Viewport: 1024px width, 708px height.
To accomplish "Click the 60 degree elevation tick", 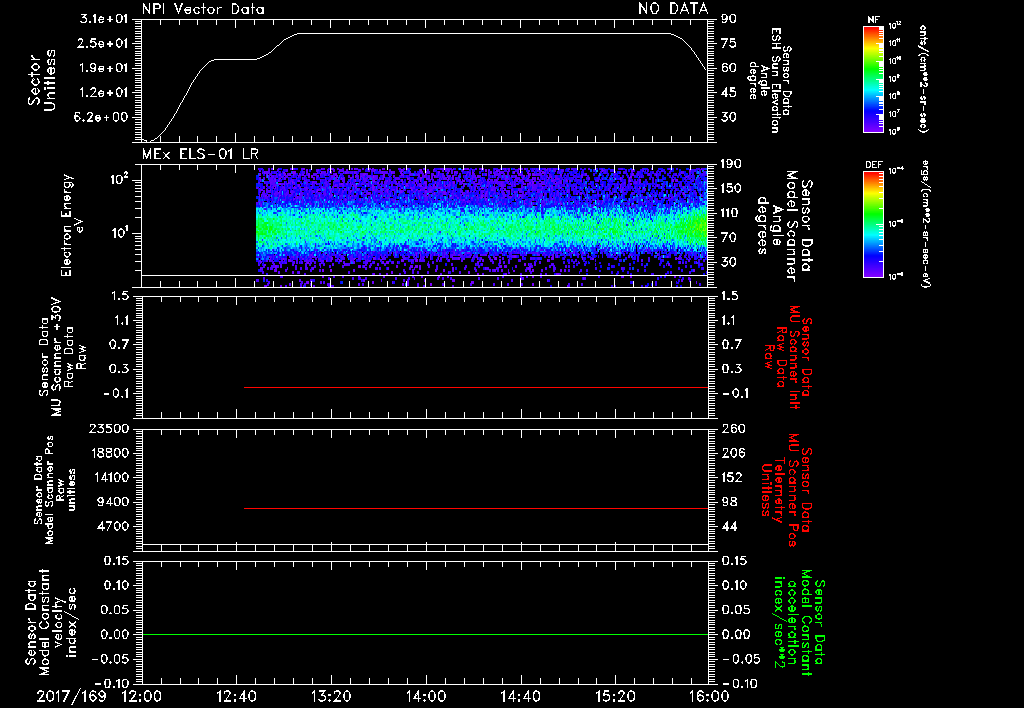I will coord(729,68).
